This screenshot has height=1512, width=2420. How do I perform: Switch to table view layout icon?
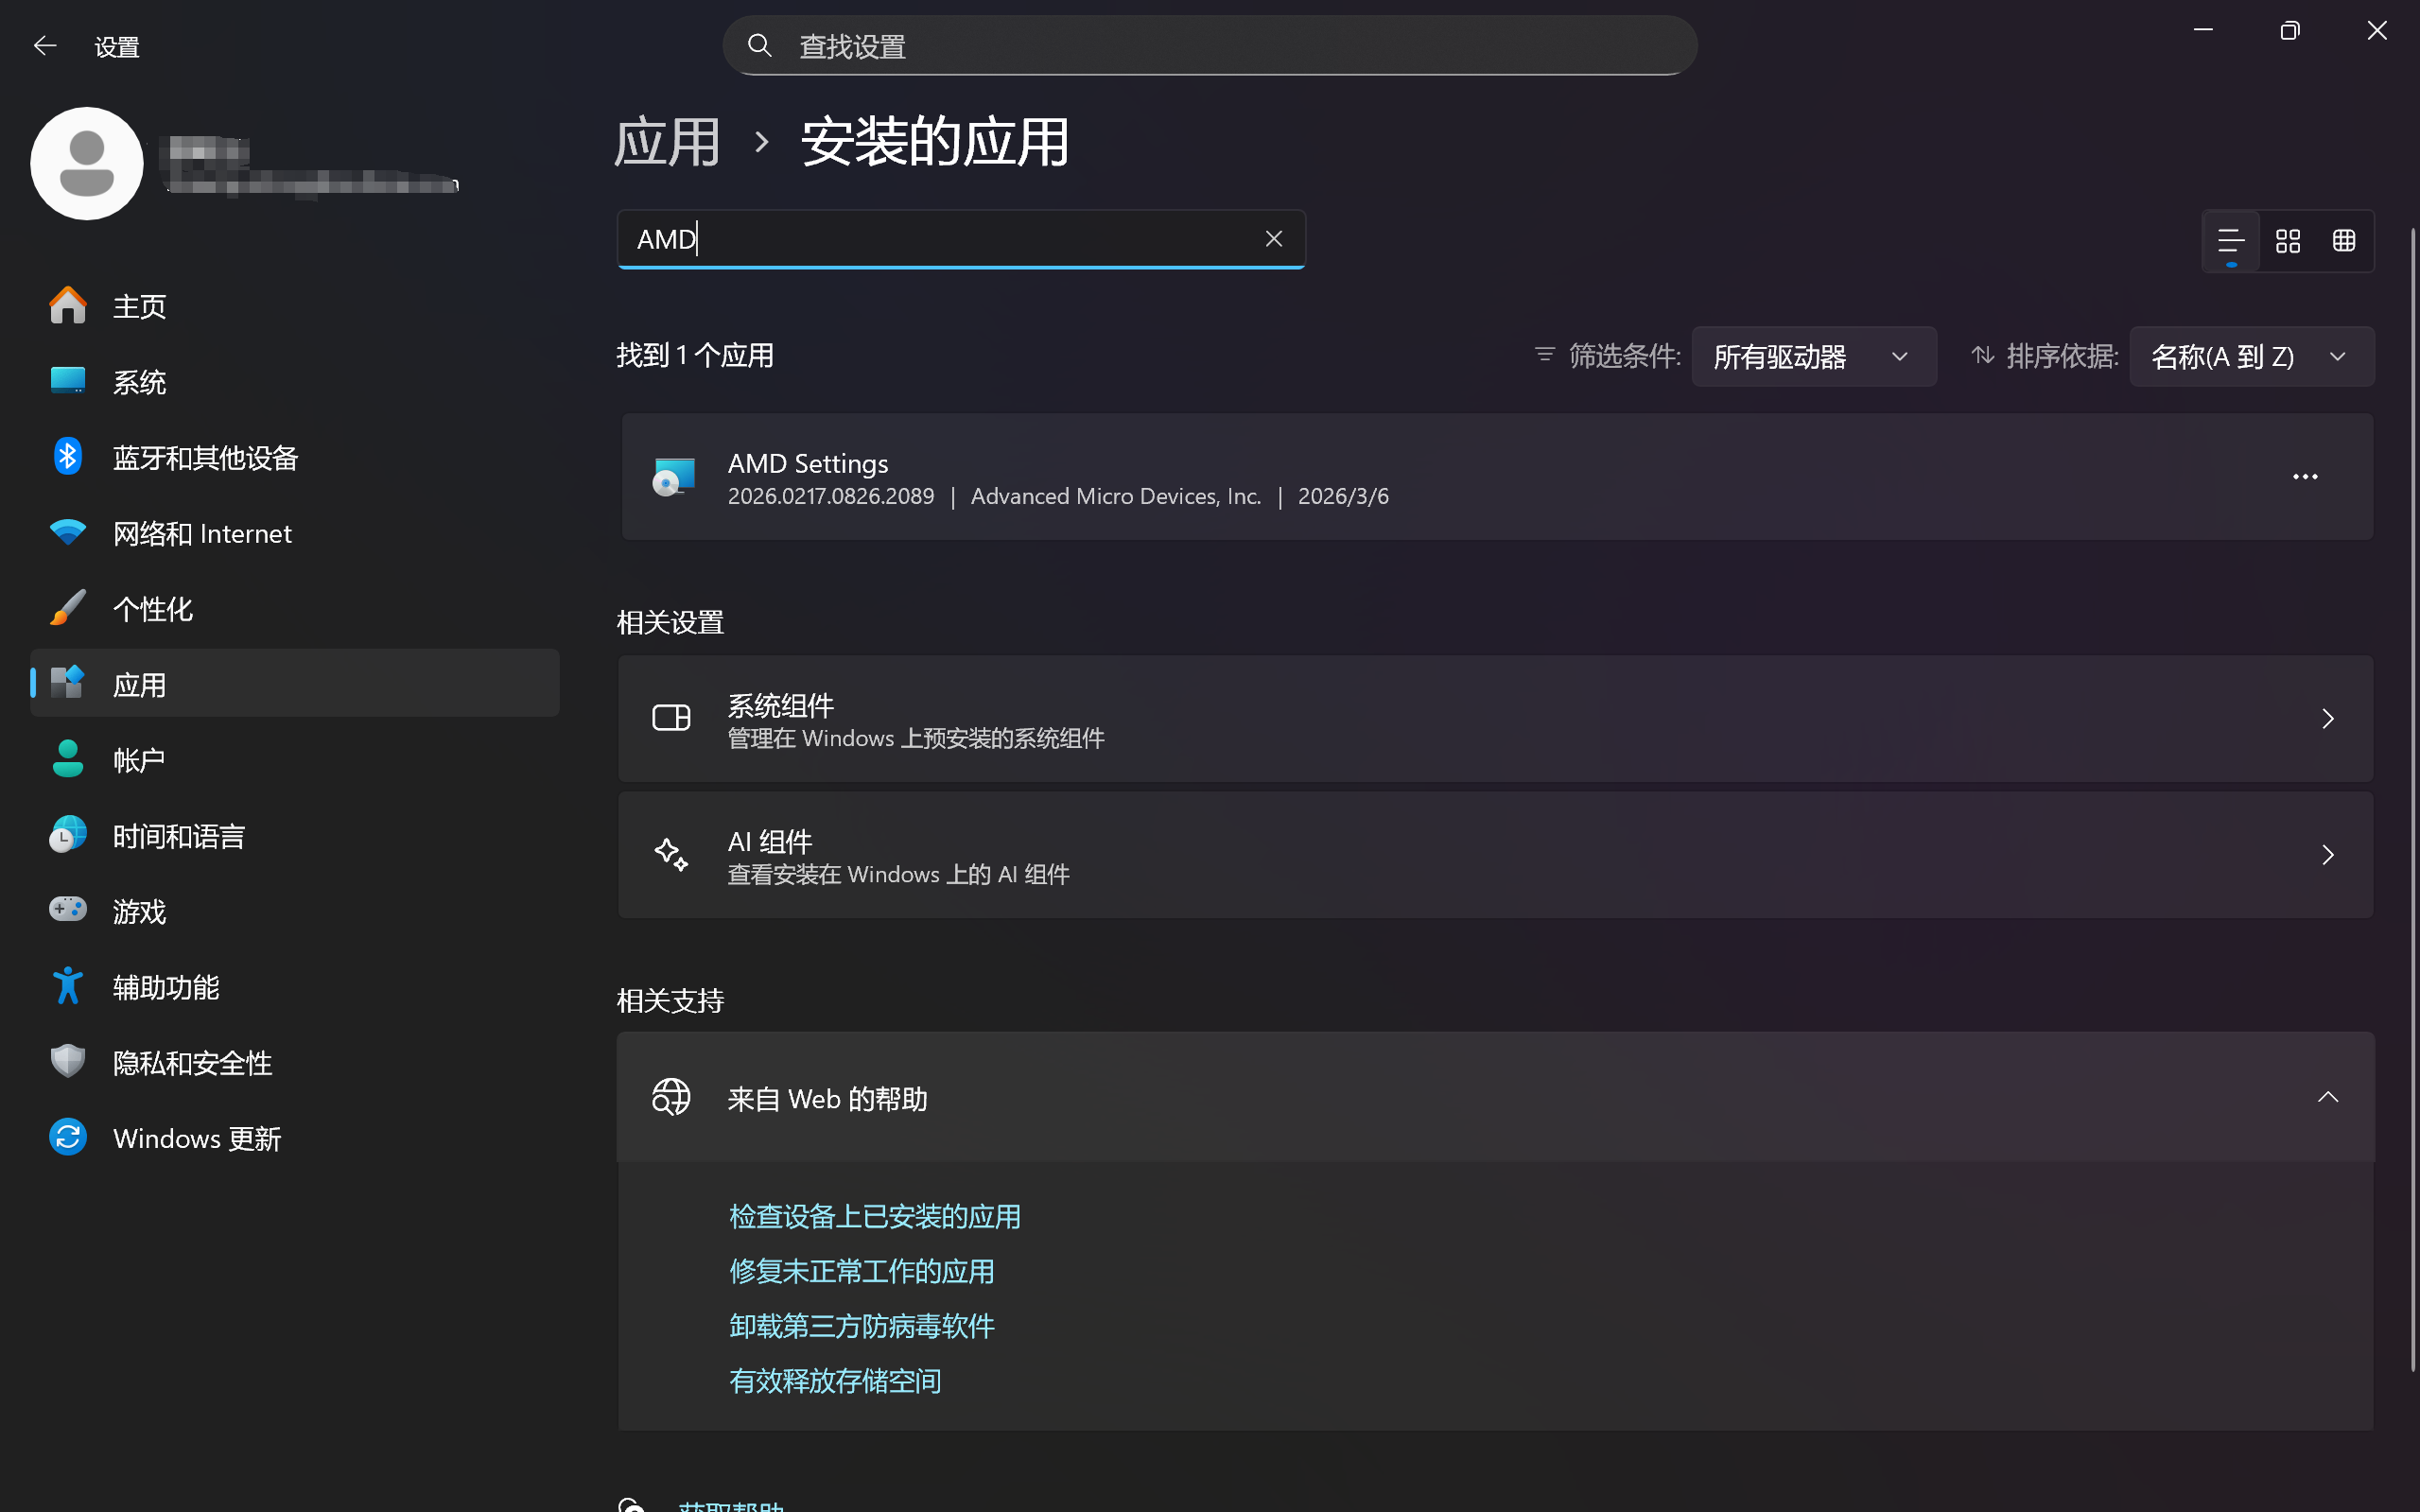coord(2344,241)
